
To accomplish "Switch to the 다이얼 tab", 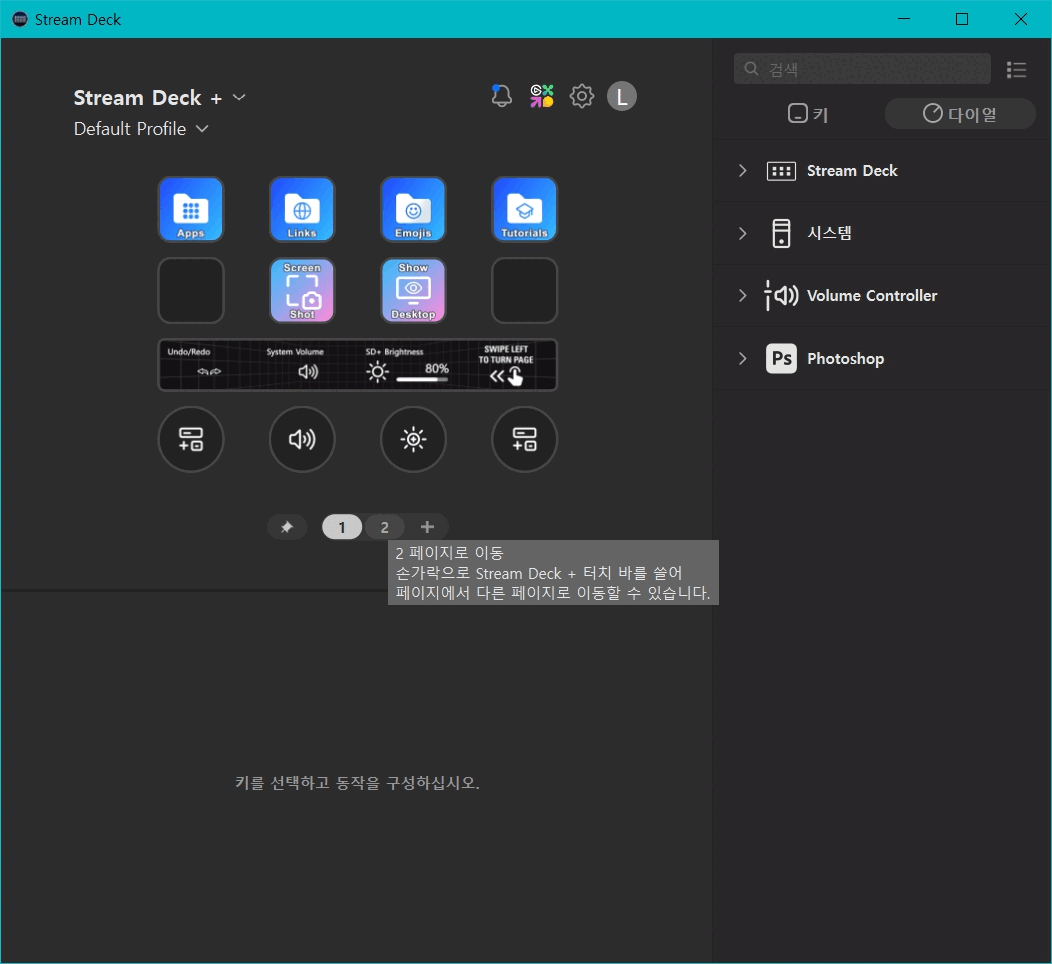I will click(960, 114).
